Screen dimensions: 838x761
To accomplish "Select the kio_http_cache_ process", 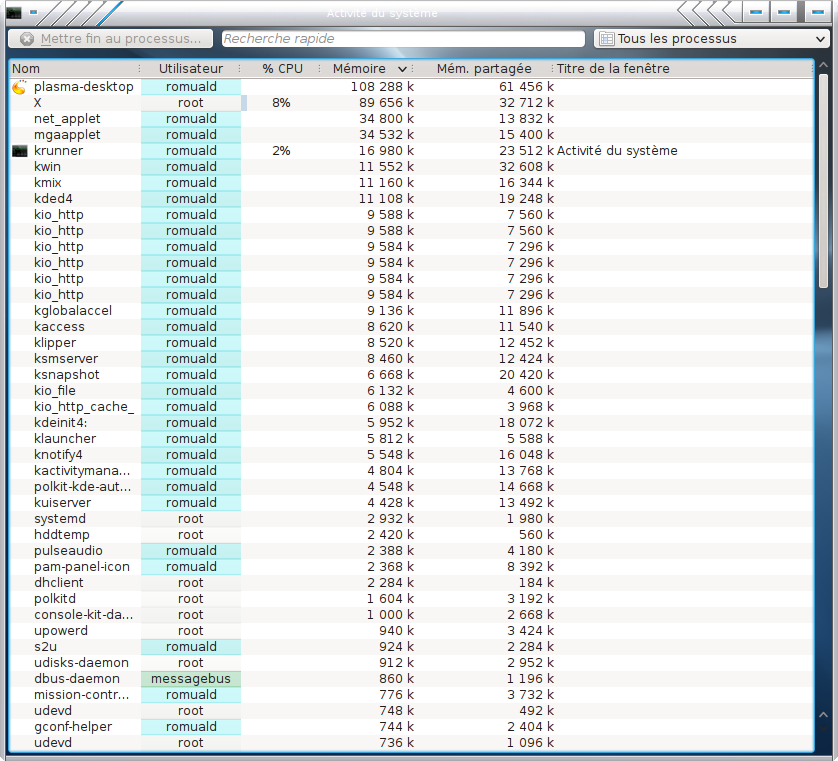I will pos(83,407).
